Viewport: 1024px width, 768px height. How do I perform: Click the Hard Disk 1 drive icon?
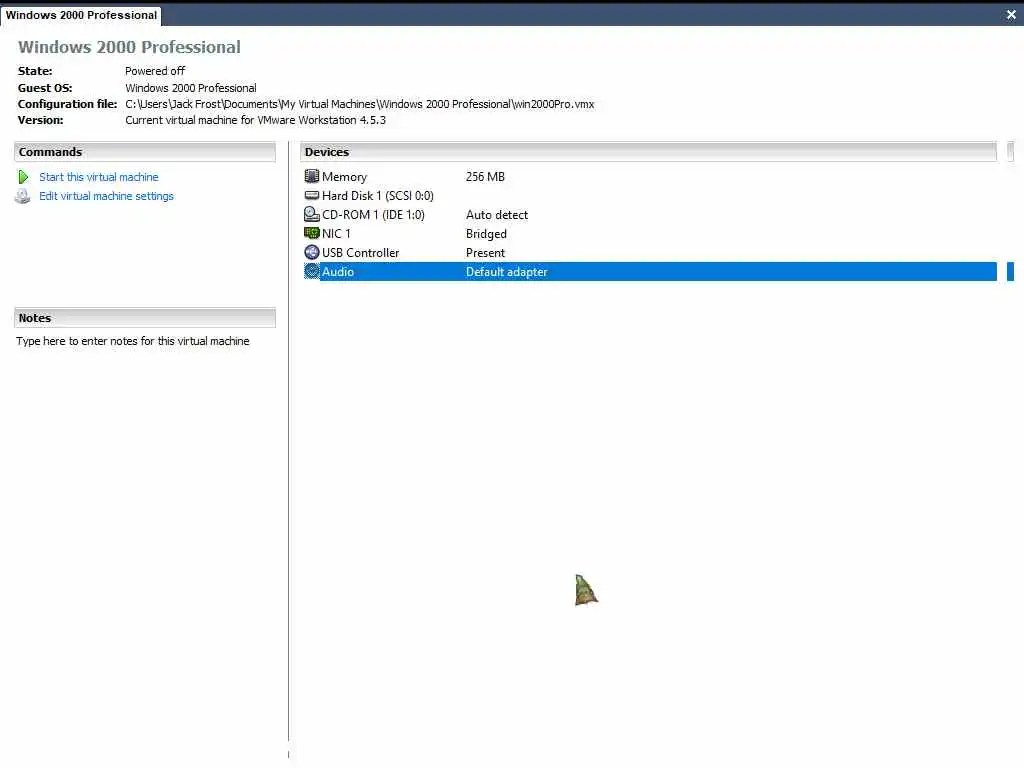tap(312, 195)
